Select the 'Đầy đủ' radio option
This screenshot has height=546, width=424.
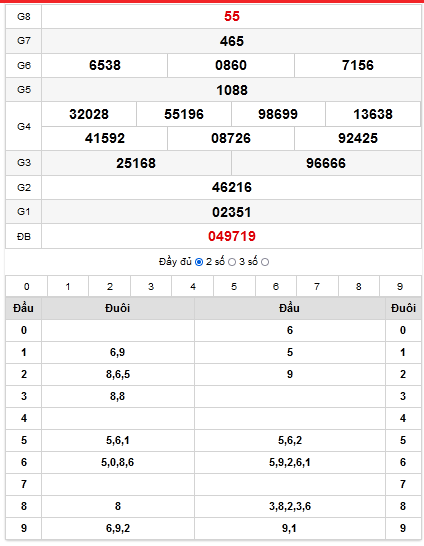click(x=199, y=262)
